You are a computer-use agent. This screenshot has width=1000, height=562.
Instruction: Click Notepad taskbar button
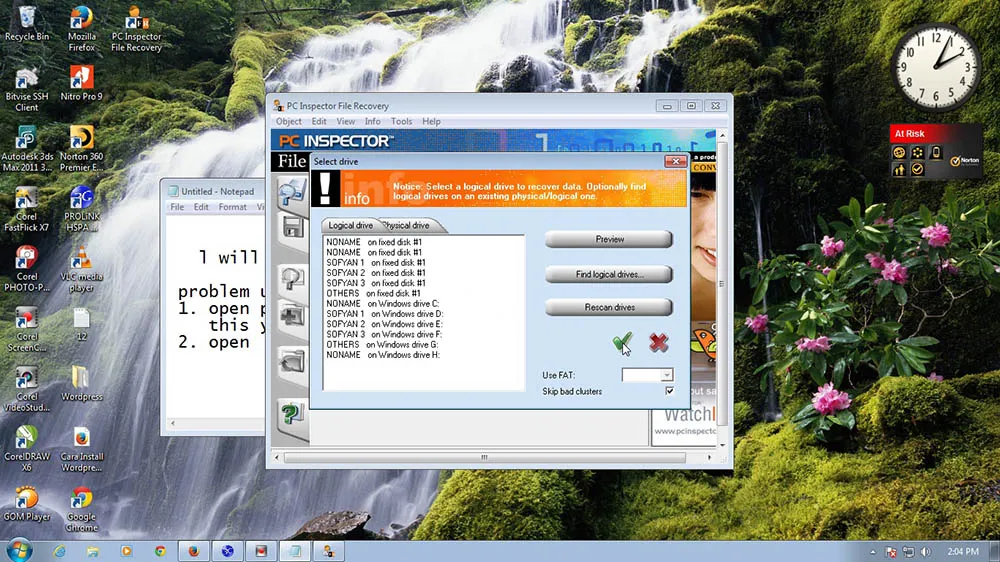coord(295,551)
